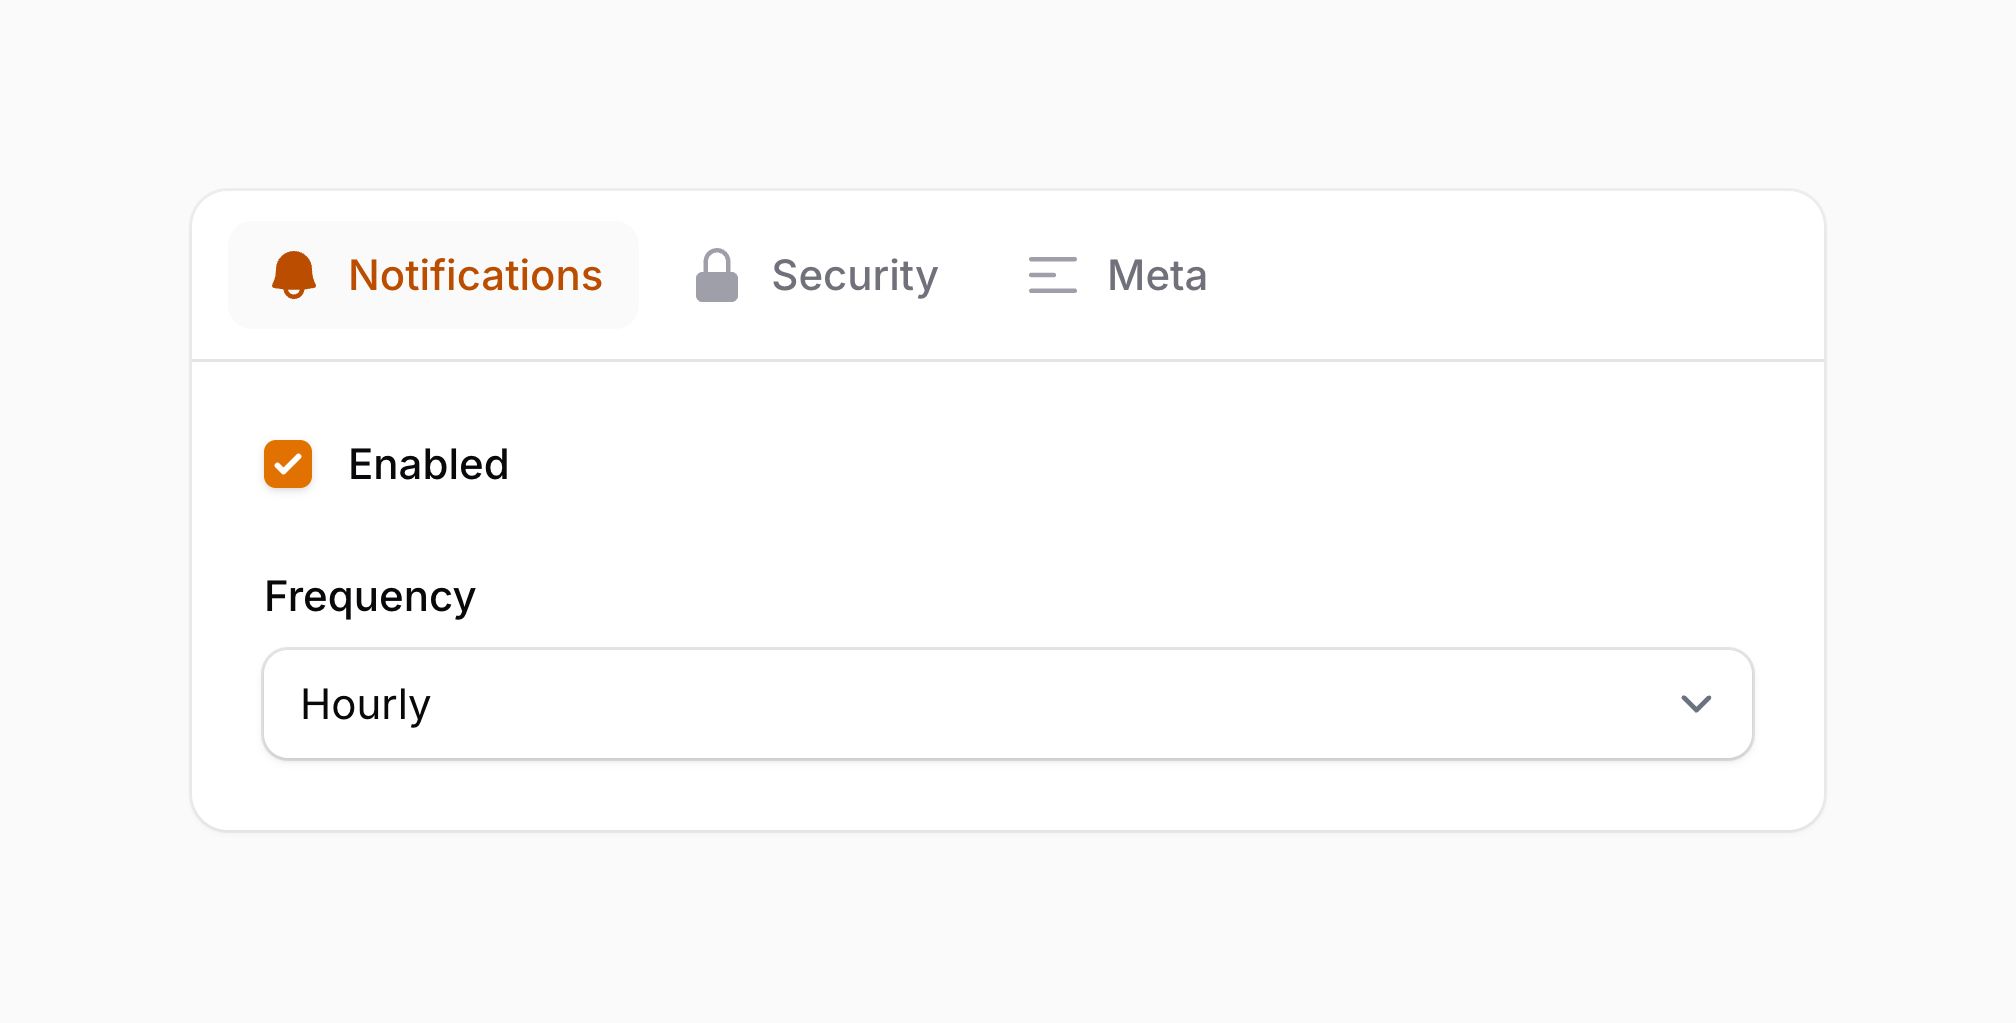Click the lock icon next to Security

tap(716, 274)
